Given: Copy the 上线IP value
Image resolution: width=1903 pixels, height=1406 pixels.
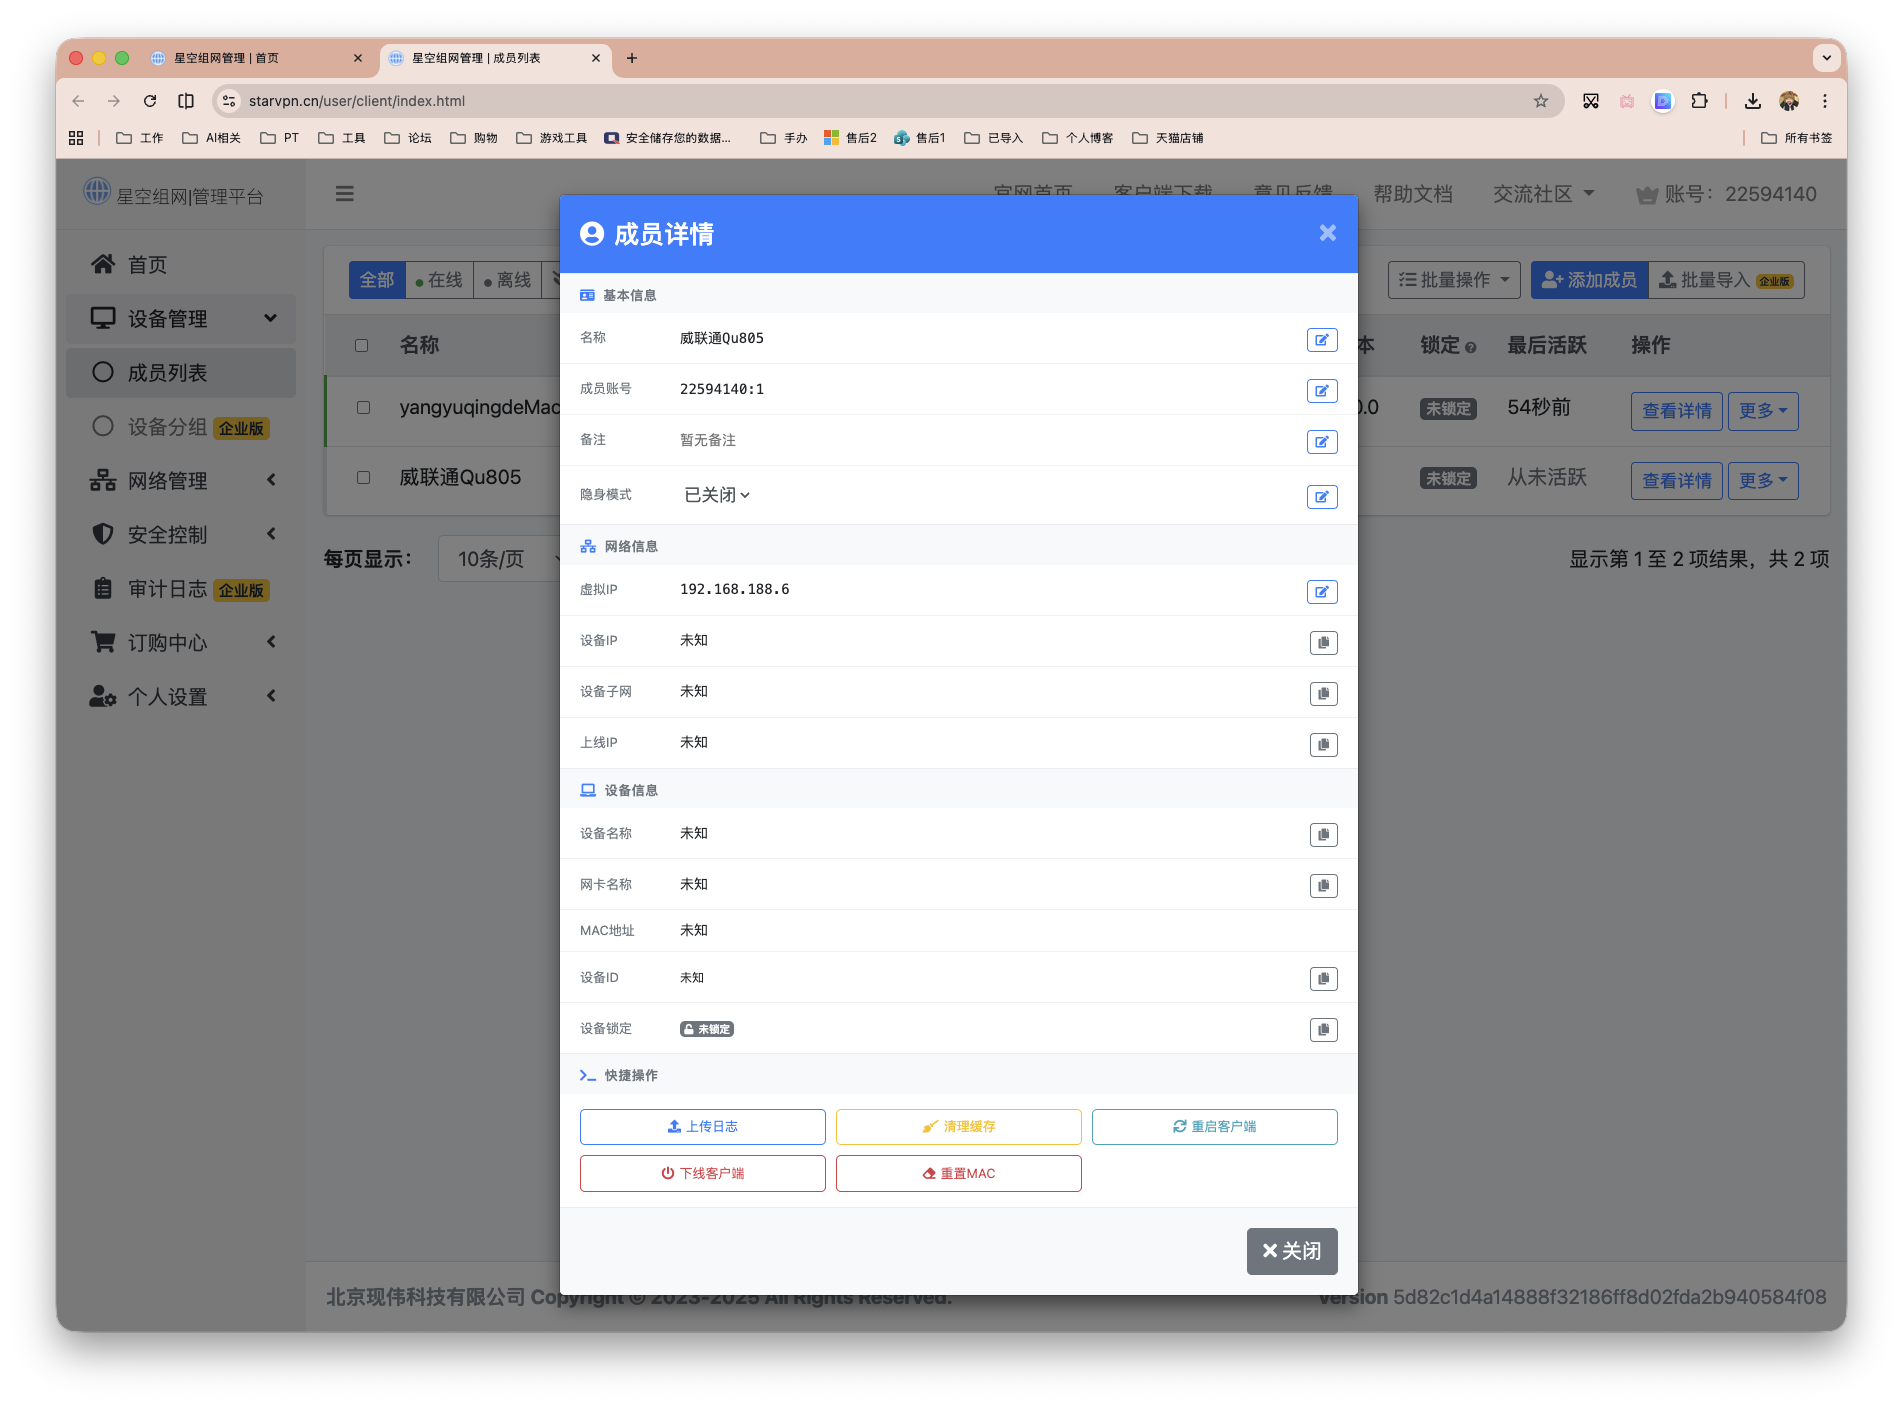Looking at the screenshot, I should click(x=1323, y=745).
